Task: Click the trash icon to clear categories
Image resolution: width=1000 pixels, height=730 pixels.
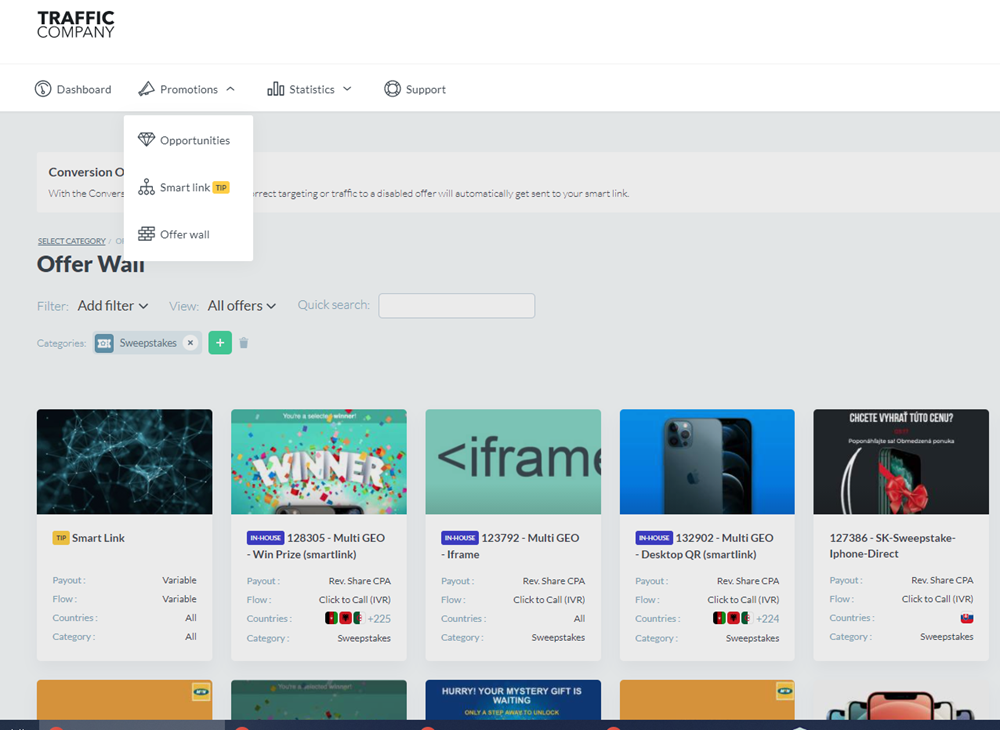Action: point(244,343)
